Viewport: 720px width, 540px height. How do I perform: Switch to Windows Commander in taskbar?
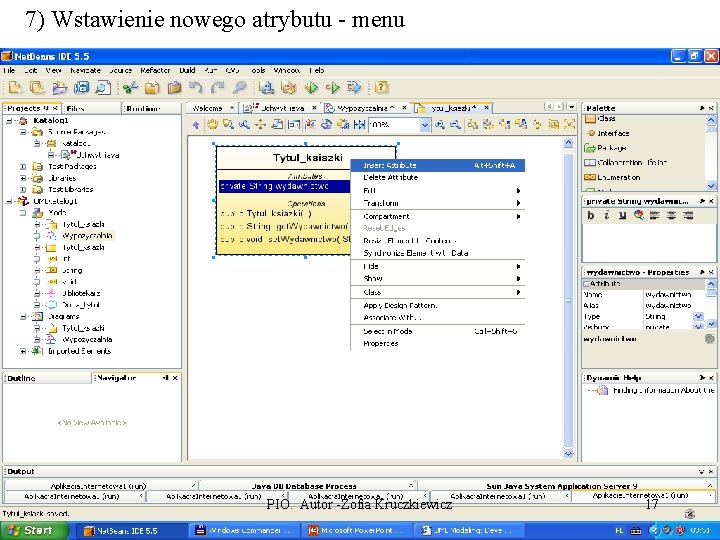click(243, 530)
